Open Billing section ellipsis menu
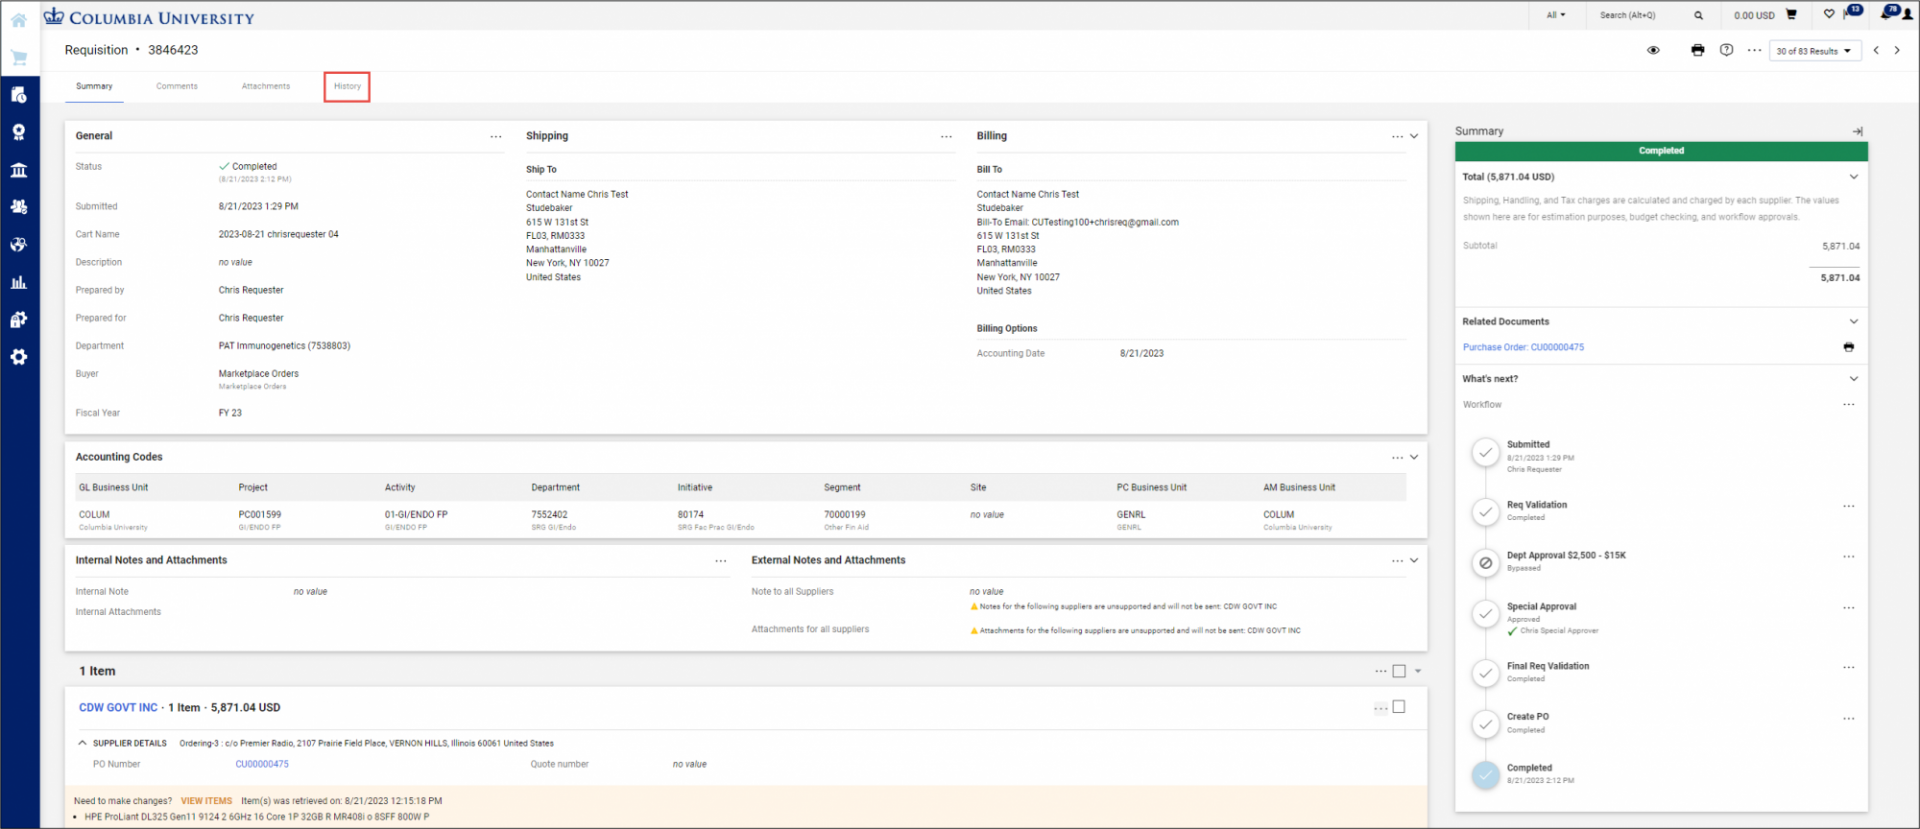Screen dimensions: 1920x829 [x=1397, y=136]
